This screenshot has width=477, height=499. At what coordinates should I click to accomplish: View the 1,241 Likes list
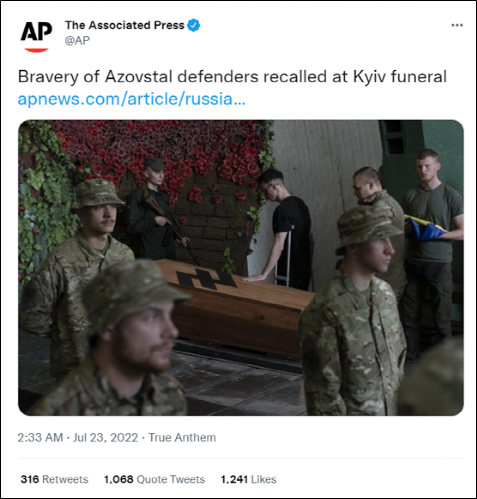248,479
